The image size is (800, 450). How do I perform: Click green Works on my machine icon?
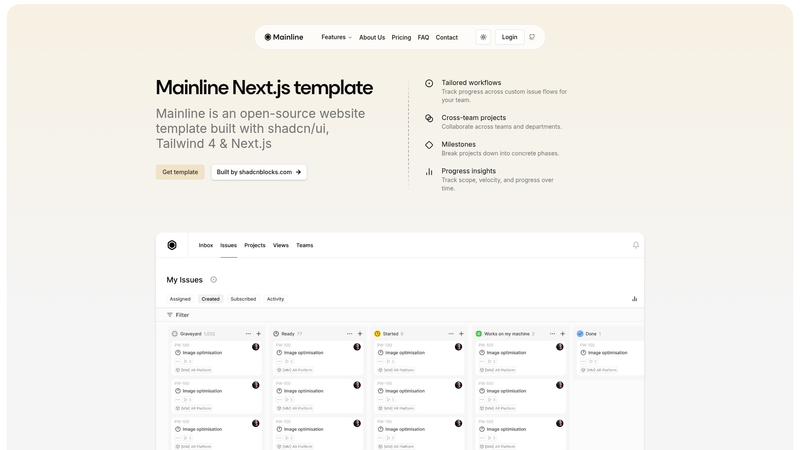[x=479, y=334]
